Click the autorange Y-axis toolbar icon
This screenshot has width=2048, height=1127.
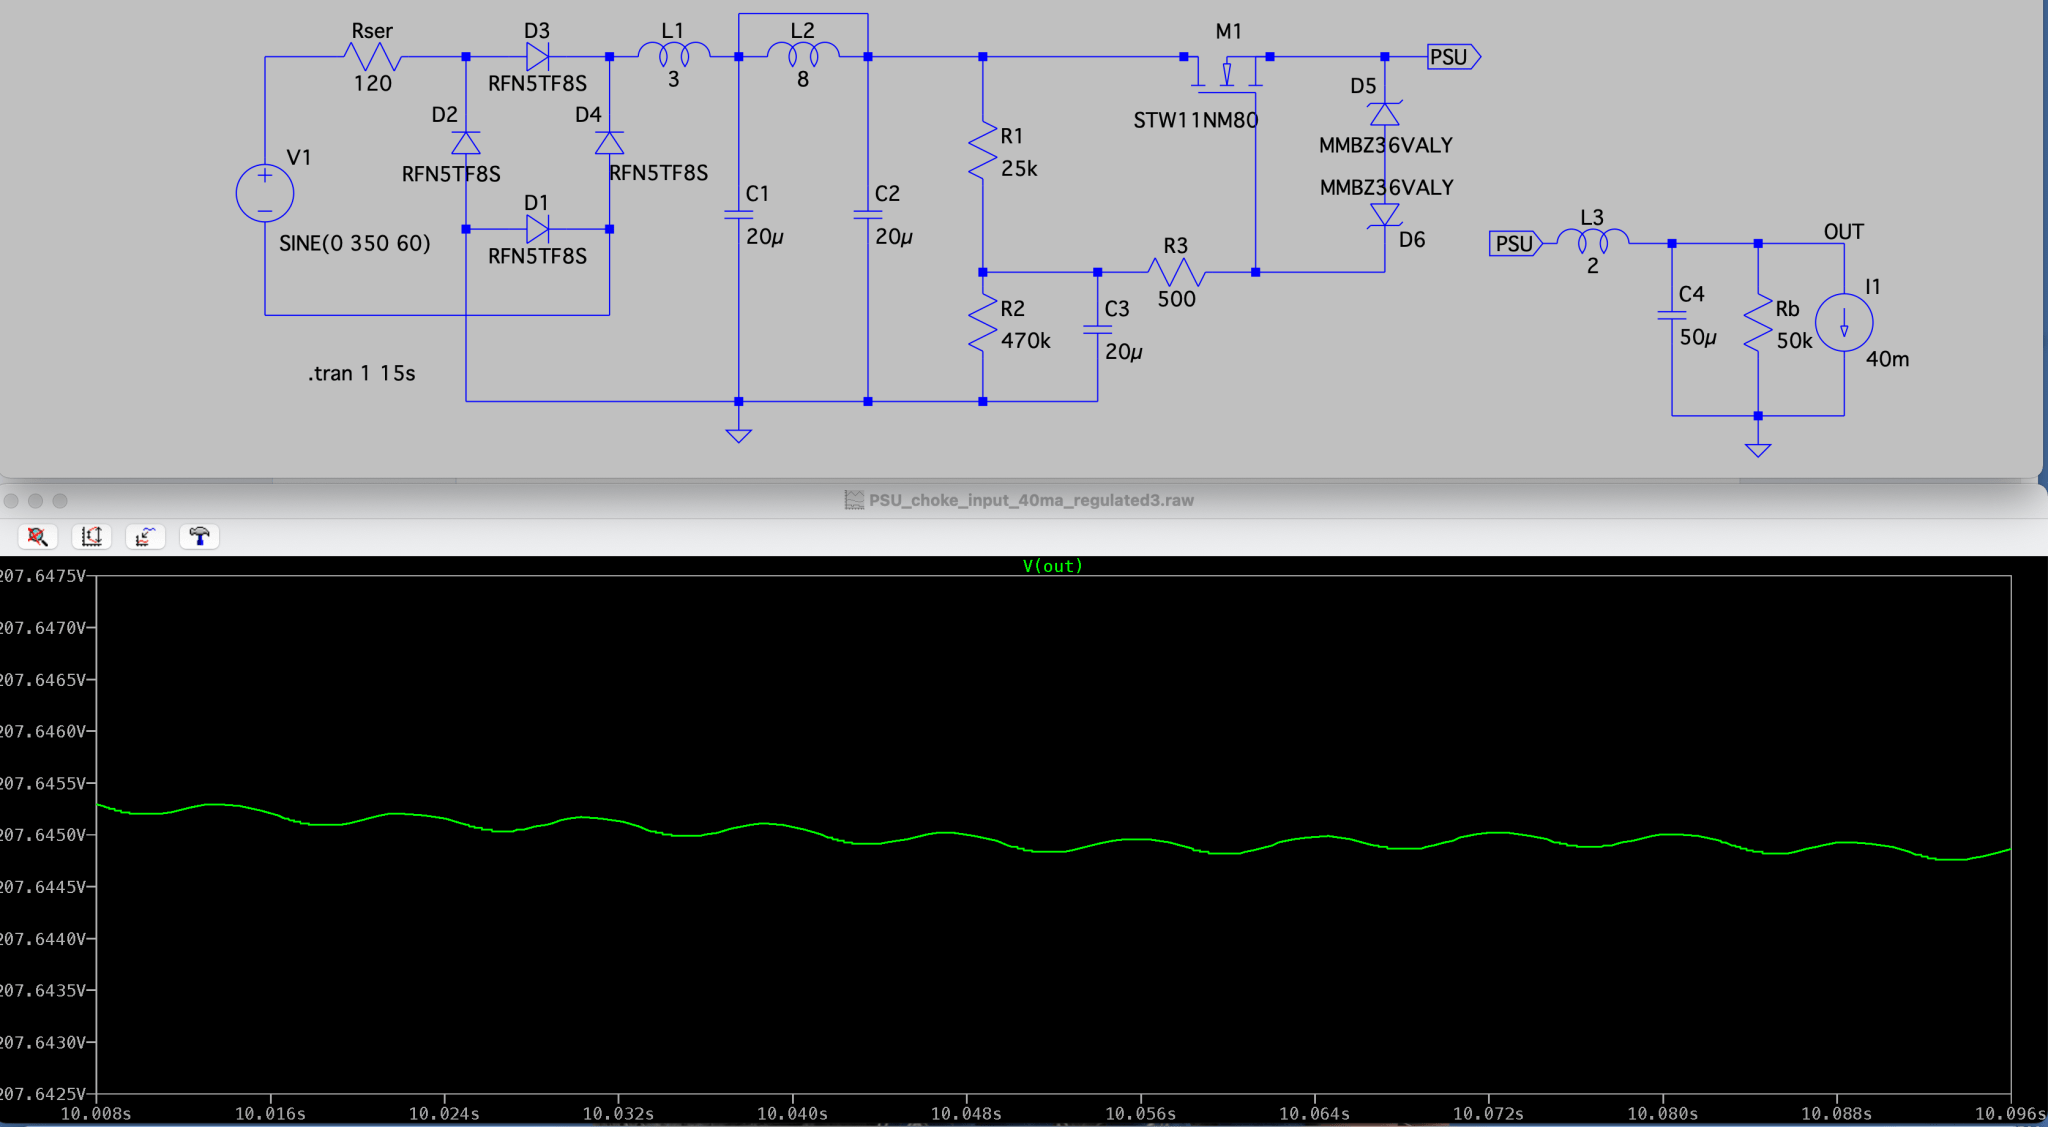tap(91, 537)
